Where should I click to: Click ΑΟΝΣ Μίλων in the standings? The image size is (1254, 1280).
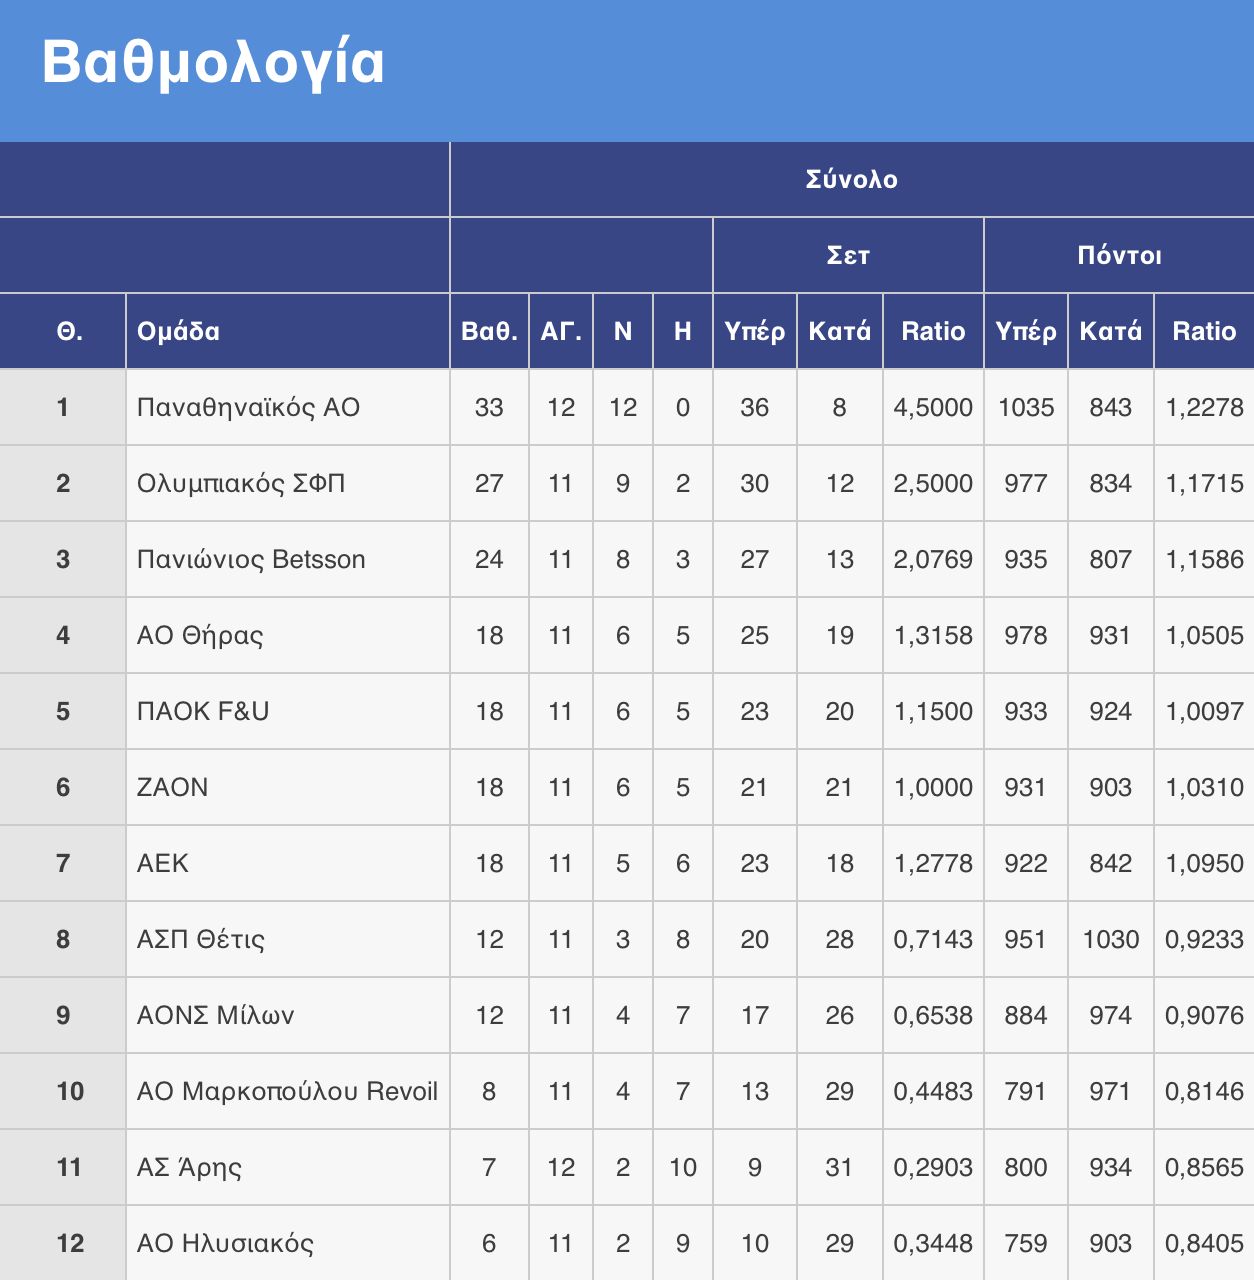click(215, 1016)
